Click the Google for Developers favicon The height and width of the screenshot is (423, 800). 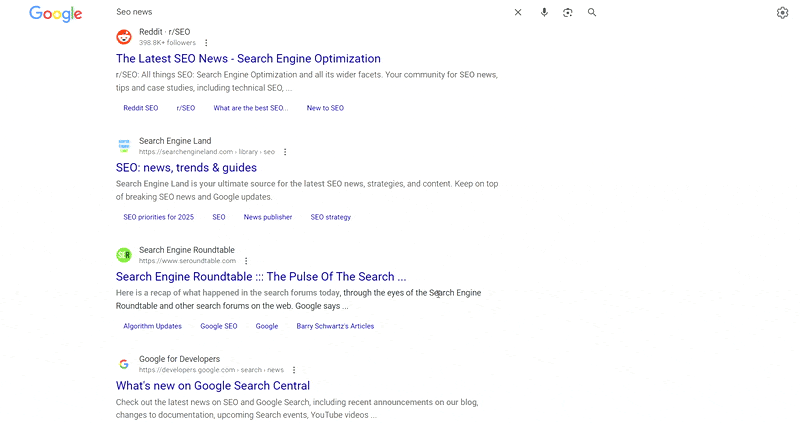[124, 364]
